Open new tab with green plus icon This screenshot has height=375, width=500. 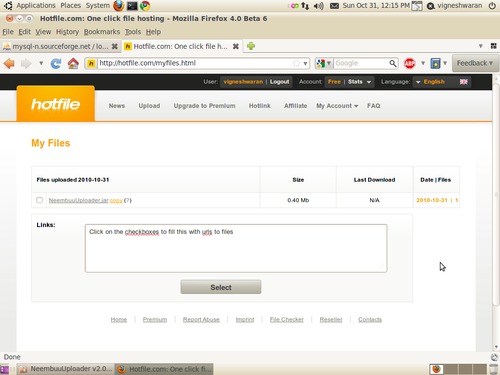251,46
